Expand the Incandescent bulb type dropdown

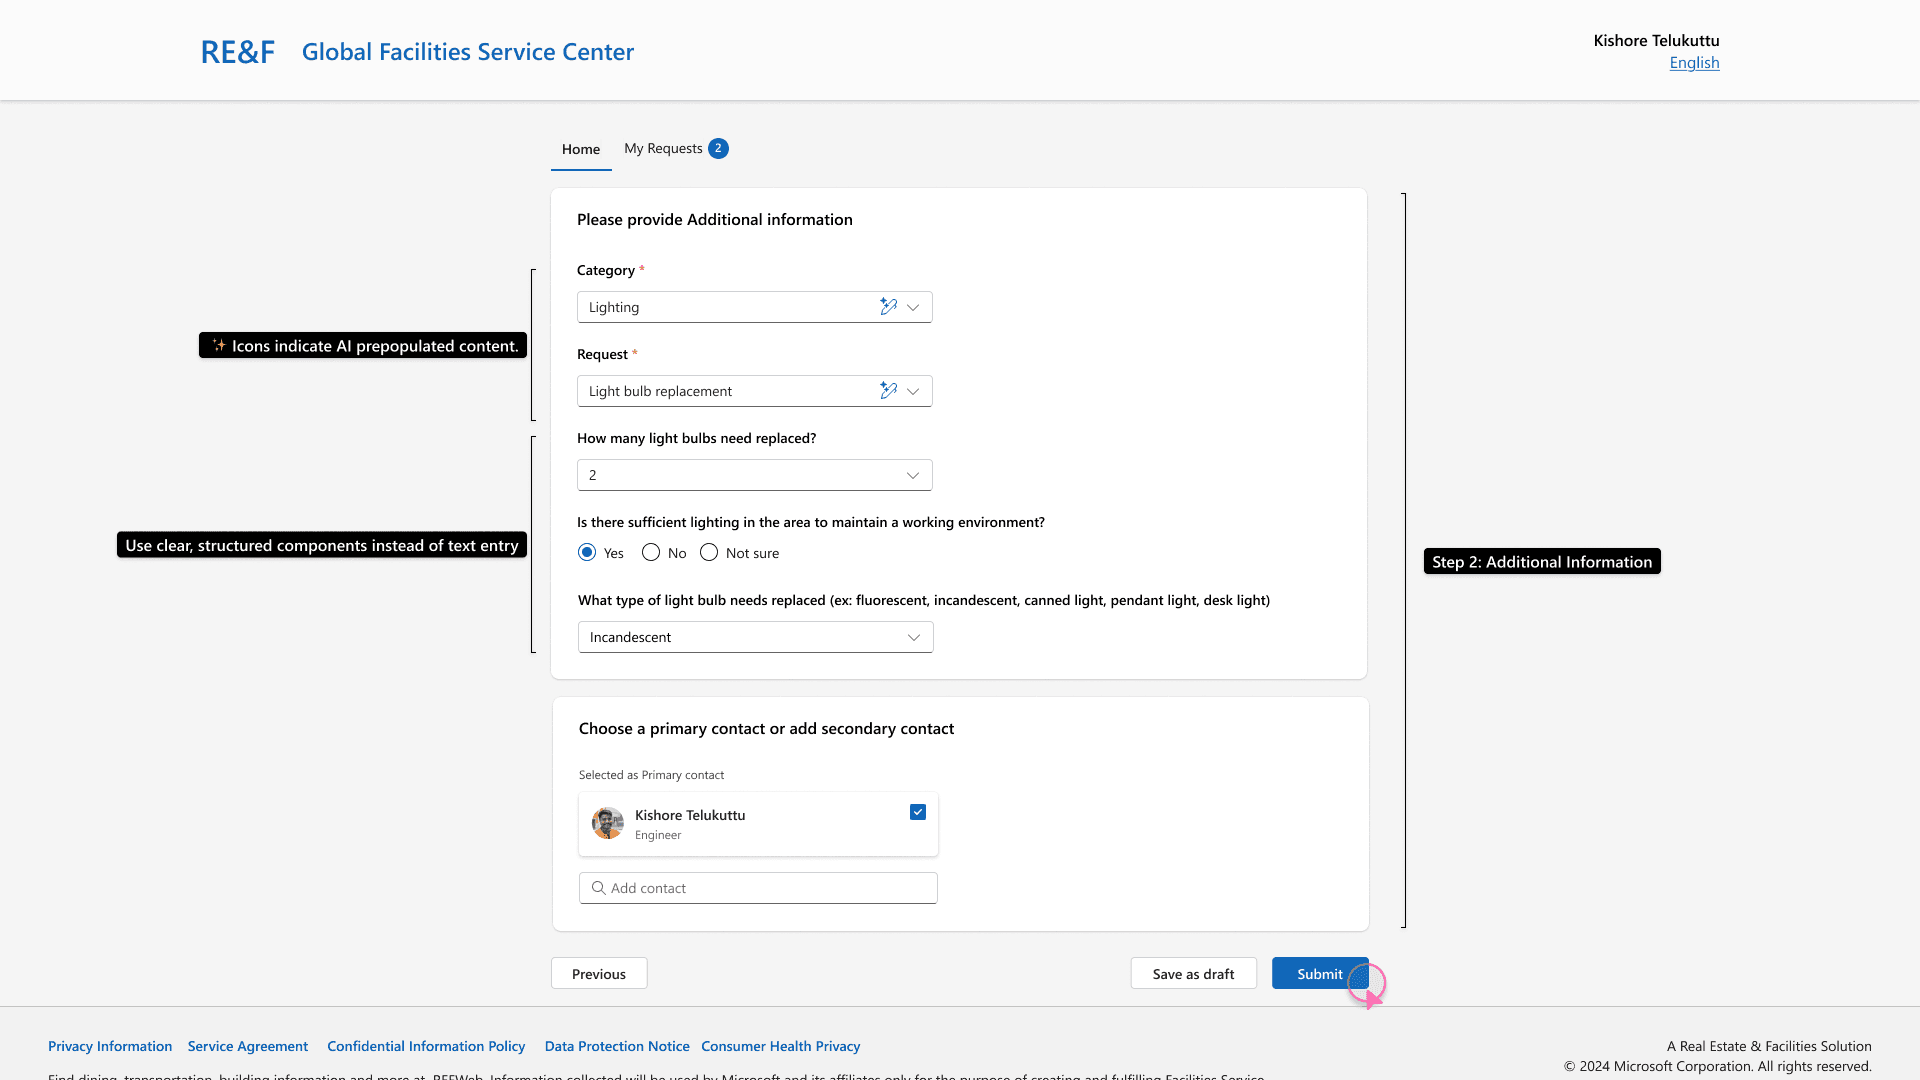coord(755,637)
